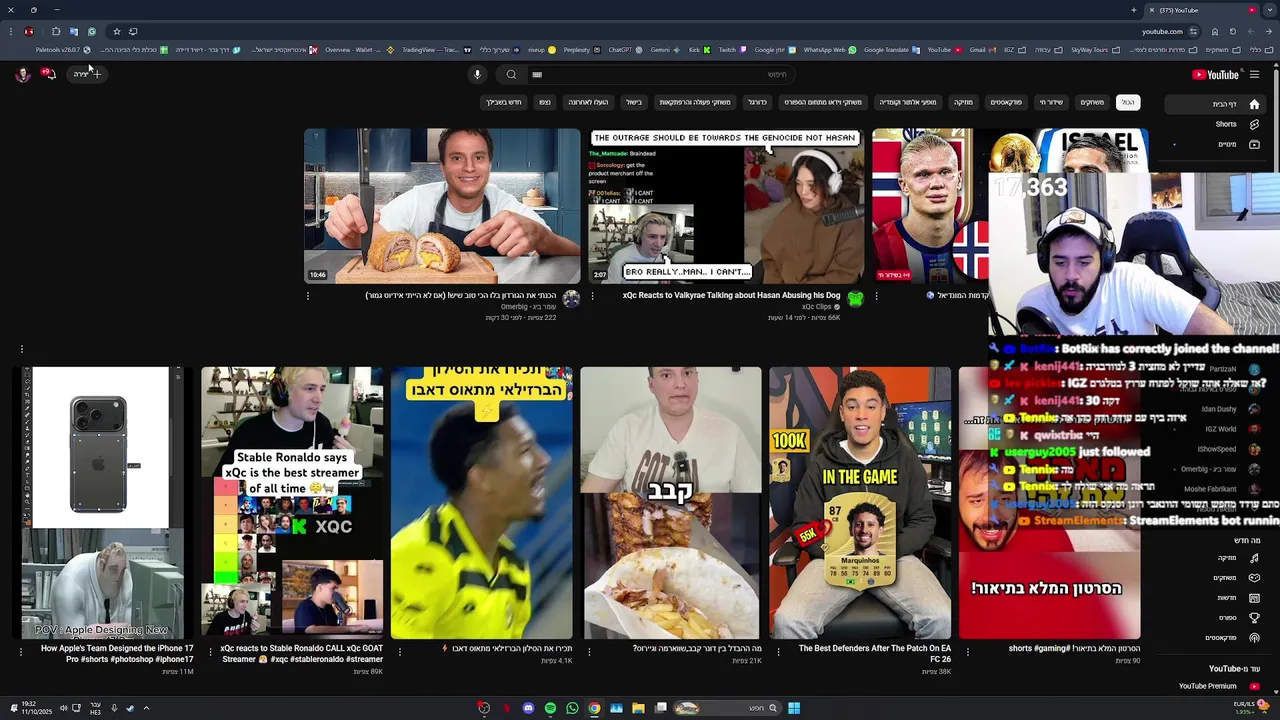1280x720 pixels.
Task: Select the live-stream filter chip
Action: coord(1051,102)
